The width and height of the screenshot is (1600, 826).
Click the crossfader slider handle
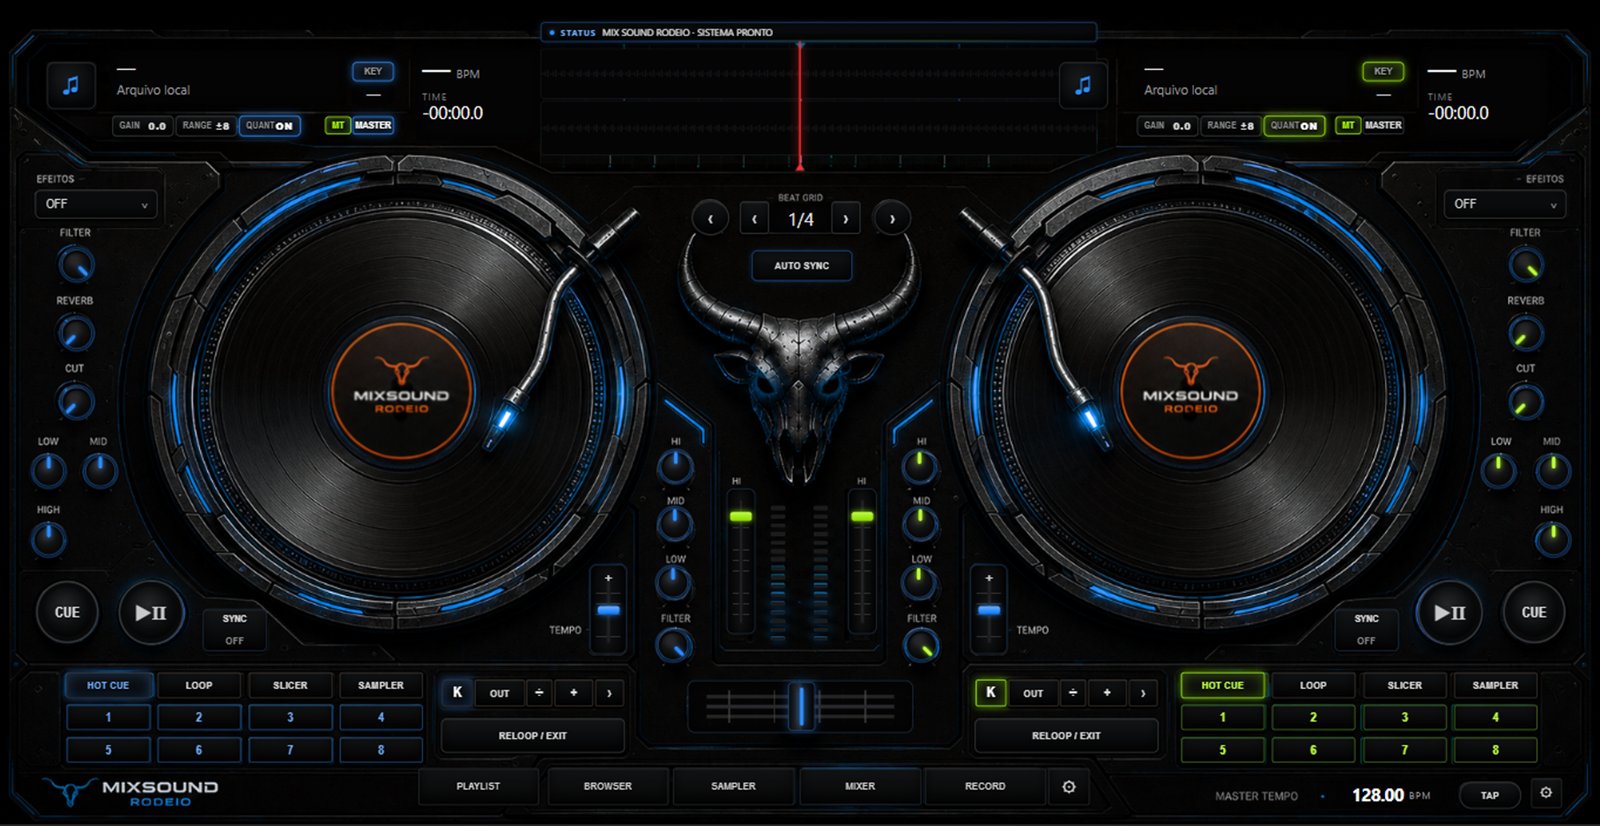[x=801, y=705]
